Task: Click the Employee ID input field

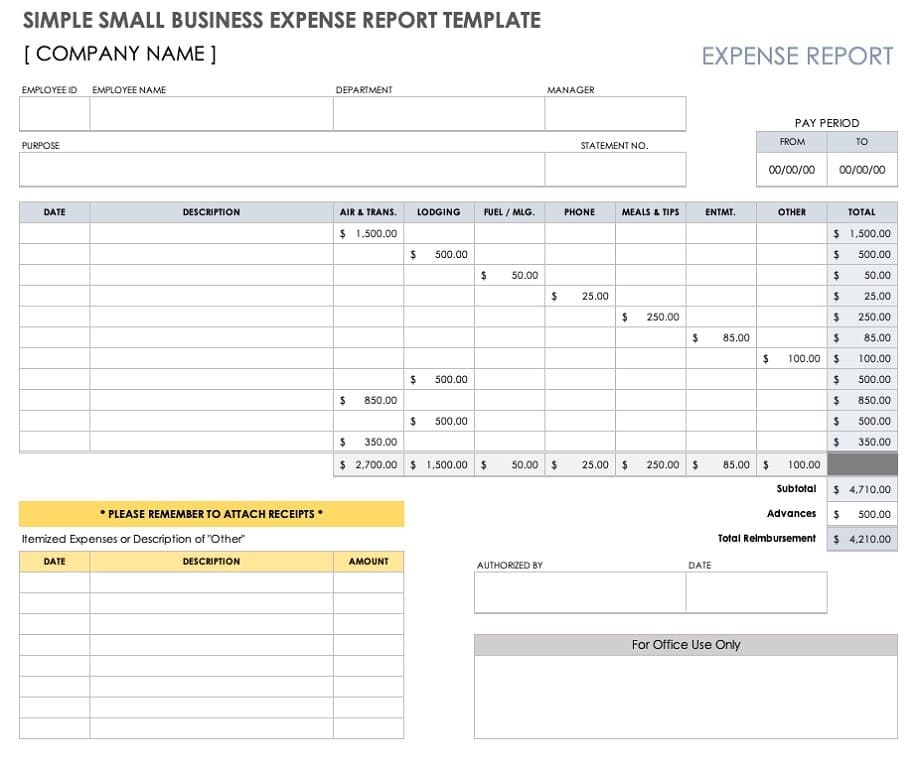Action: [x=53, y=113]
